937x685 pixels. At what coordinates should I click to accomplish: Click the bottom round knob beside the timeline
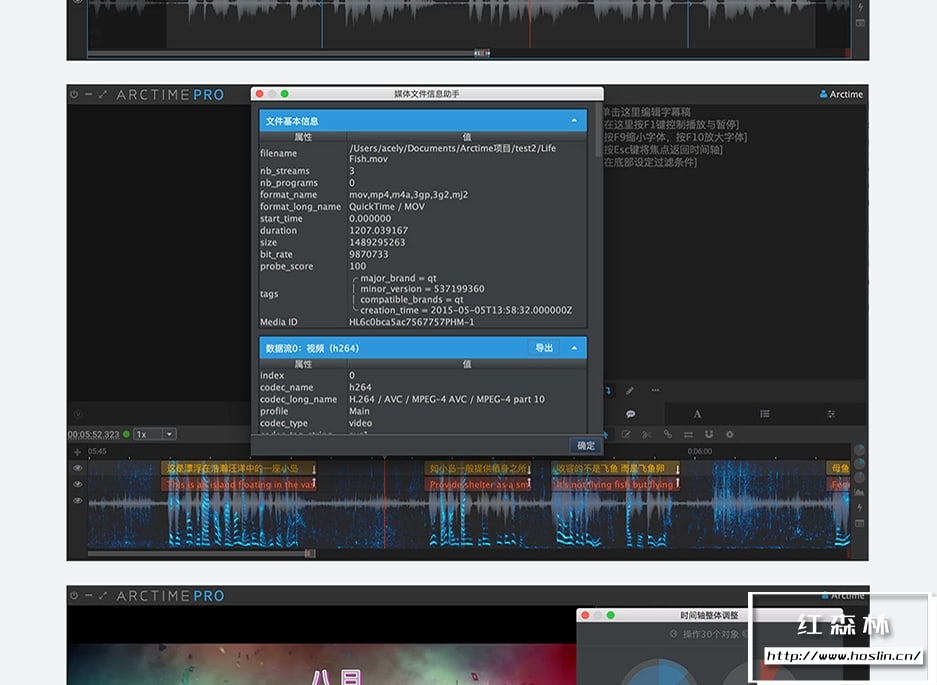pyautogui.click(x=859, y=478)
